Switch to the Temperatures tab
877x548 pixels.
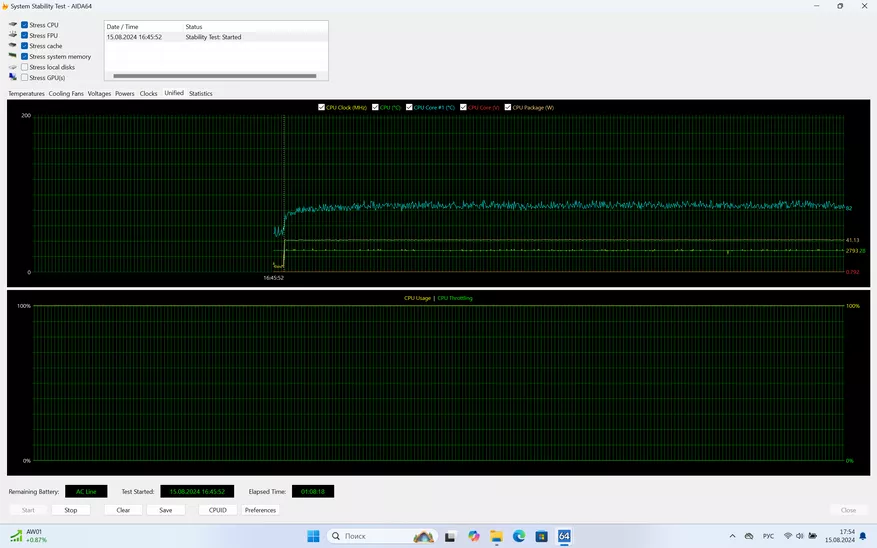tap(26, 93)
